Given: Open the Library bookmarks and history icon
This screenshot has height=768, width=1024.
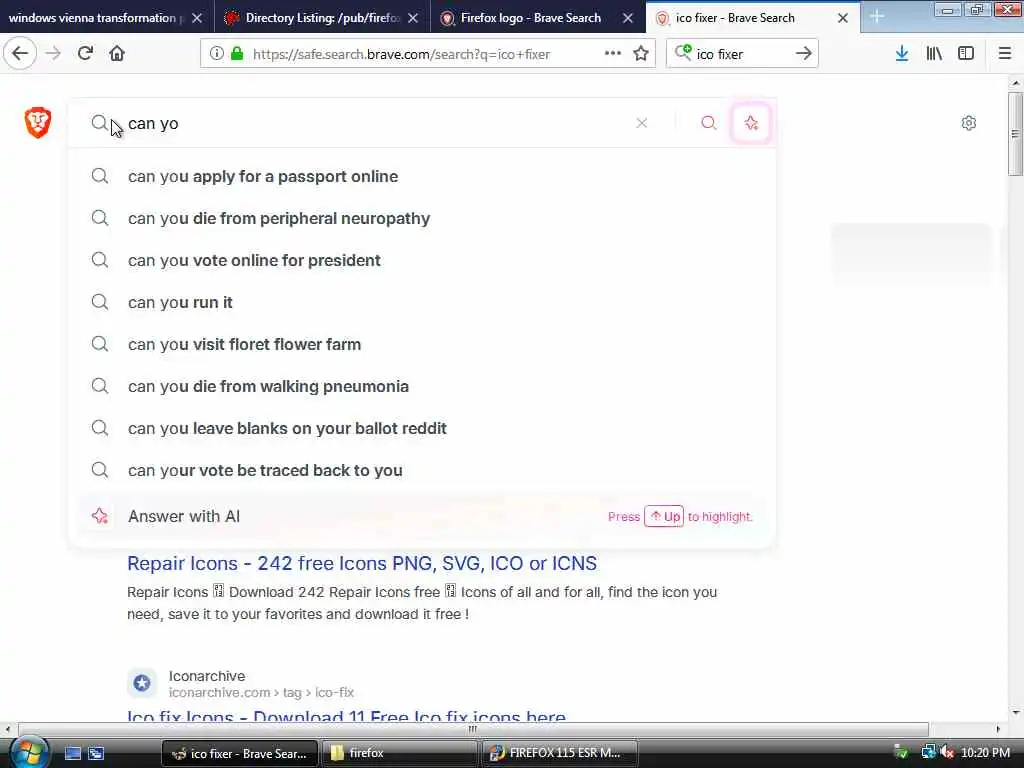Looking at the screenshot, I should click(x=934, y=54).
